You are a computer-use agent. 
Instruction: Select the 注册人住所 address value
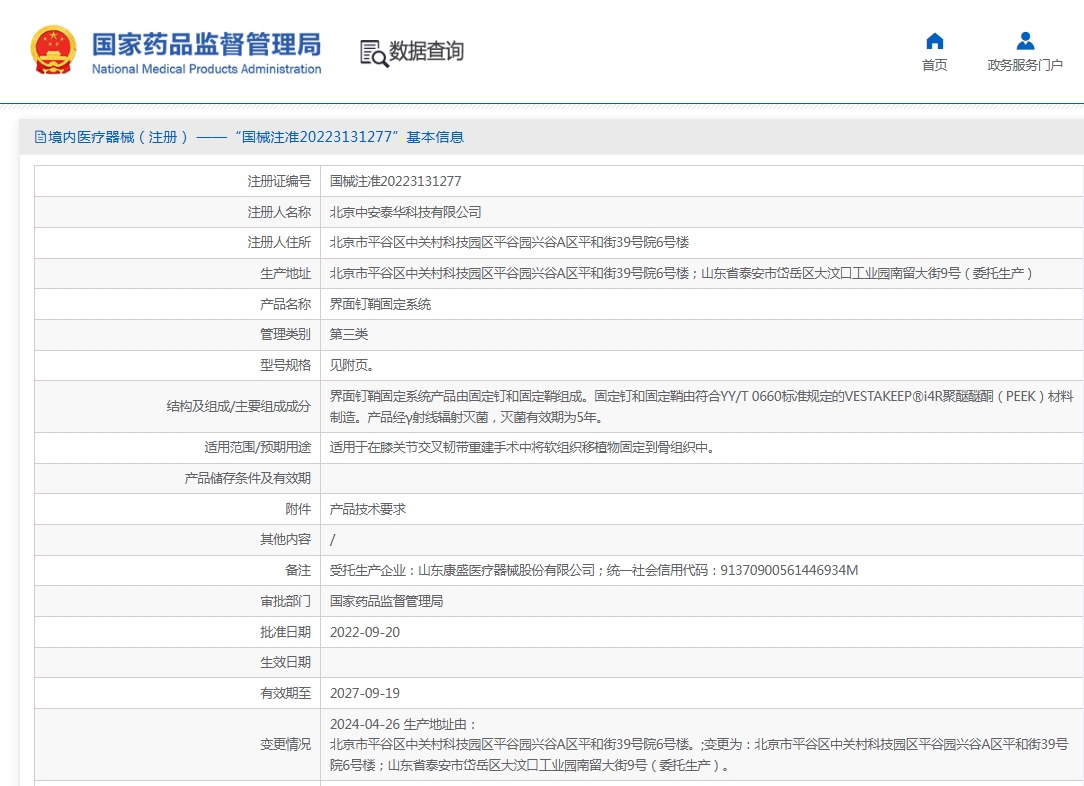(510, 243)
